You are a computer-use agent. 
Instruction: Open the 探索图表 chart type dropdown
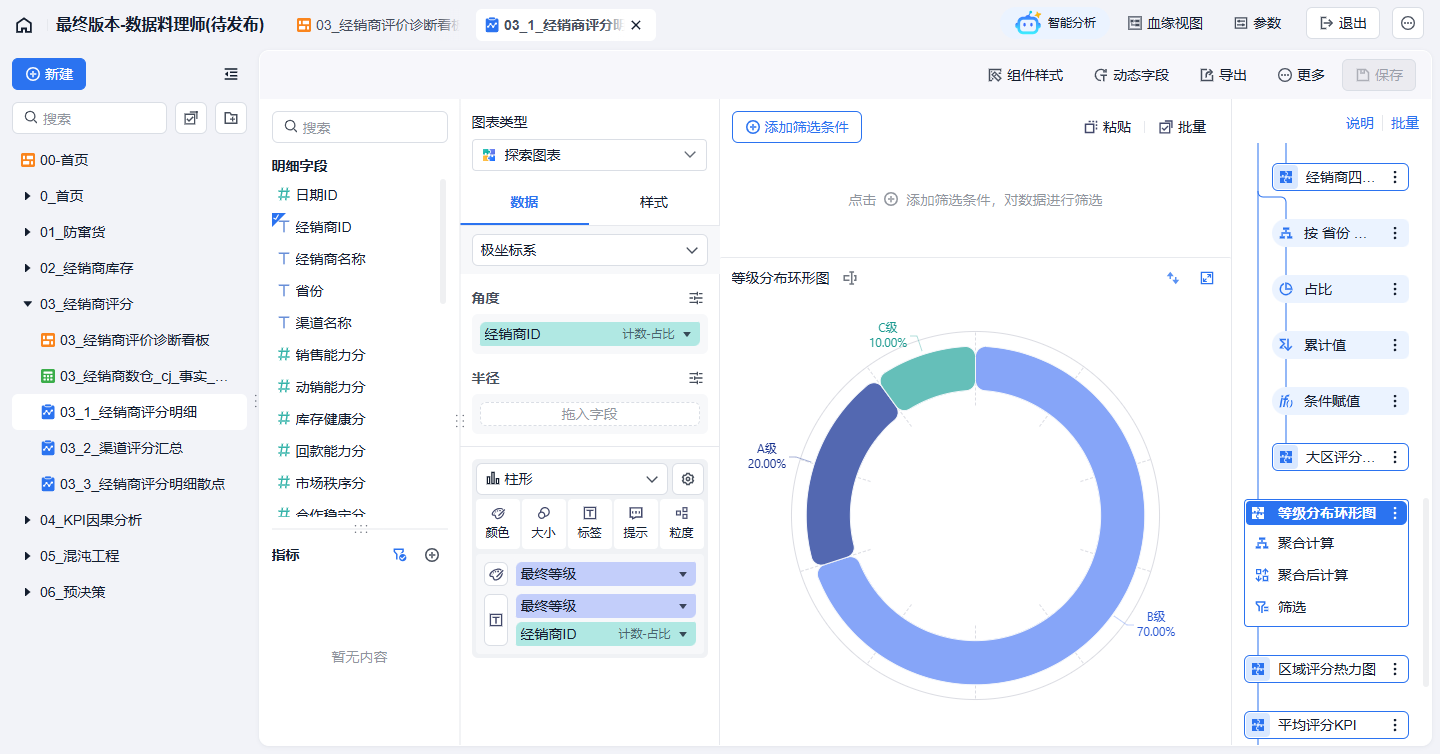pyautogui.click(x=589, y=155)
